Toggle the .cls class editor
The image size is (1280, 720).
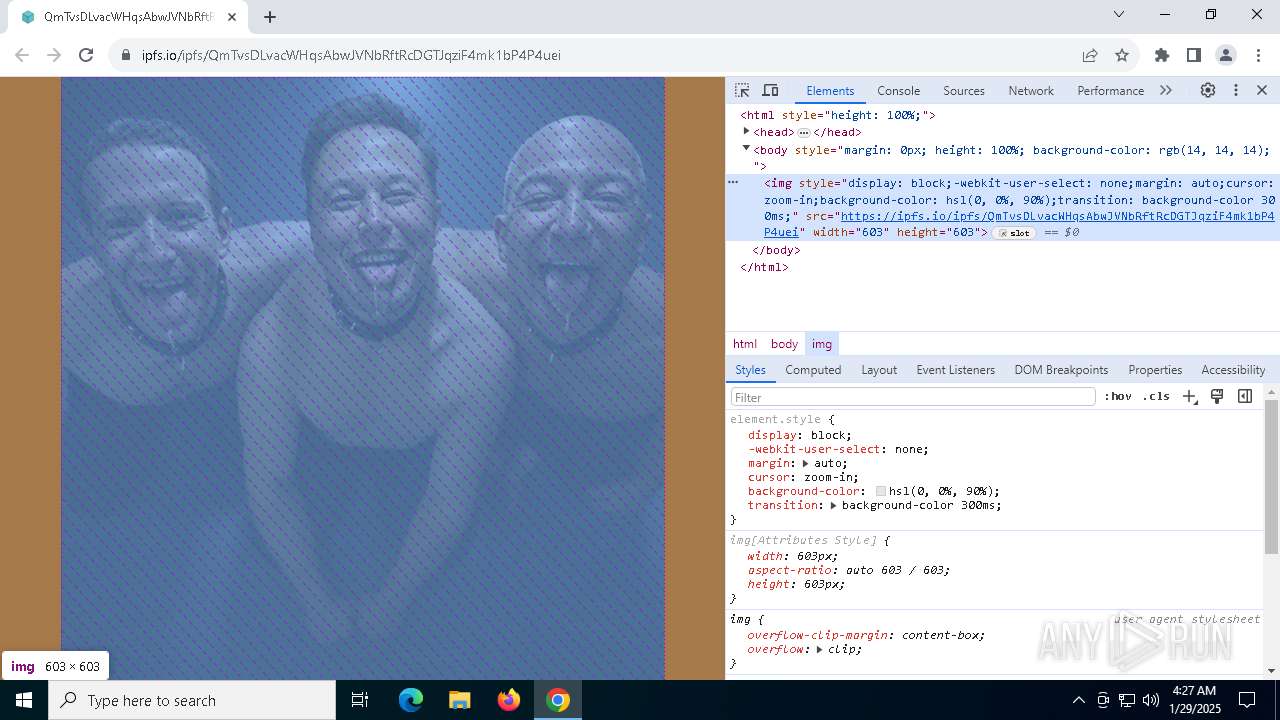(1156, 397)
